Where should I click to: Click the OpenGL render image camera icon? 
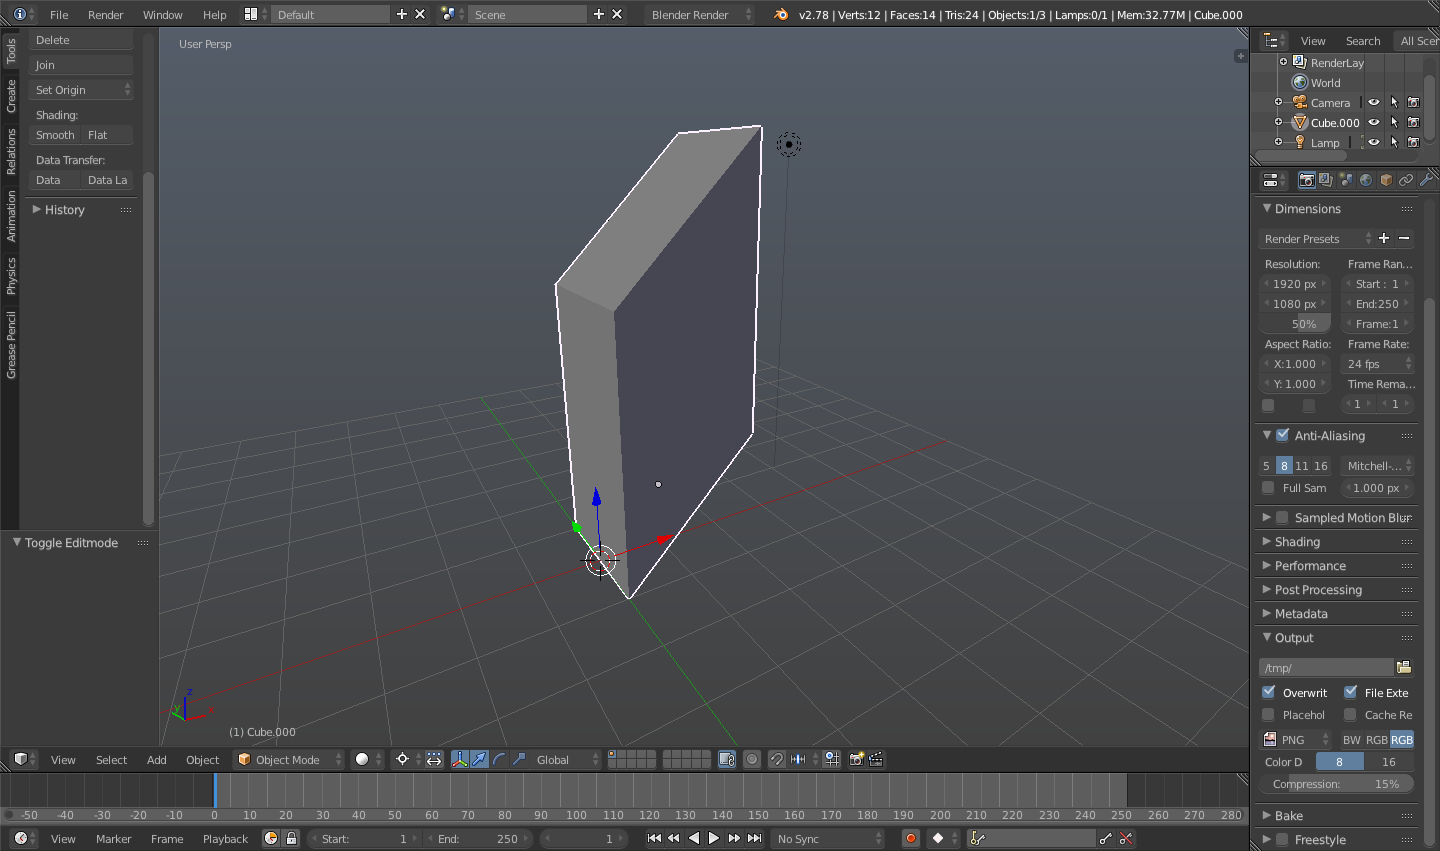click(856, 759)
